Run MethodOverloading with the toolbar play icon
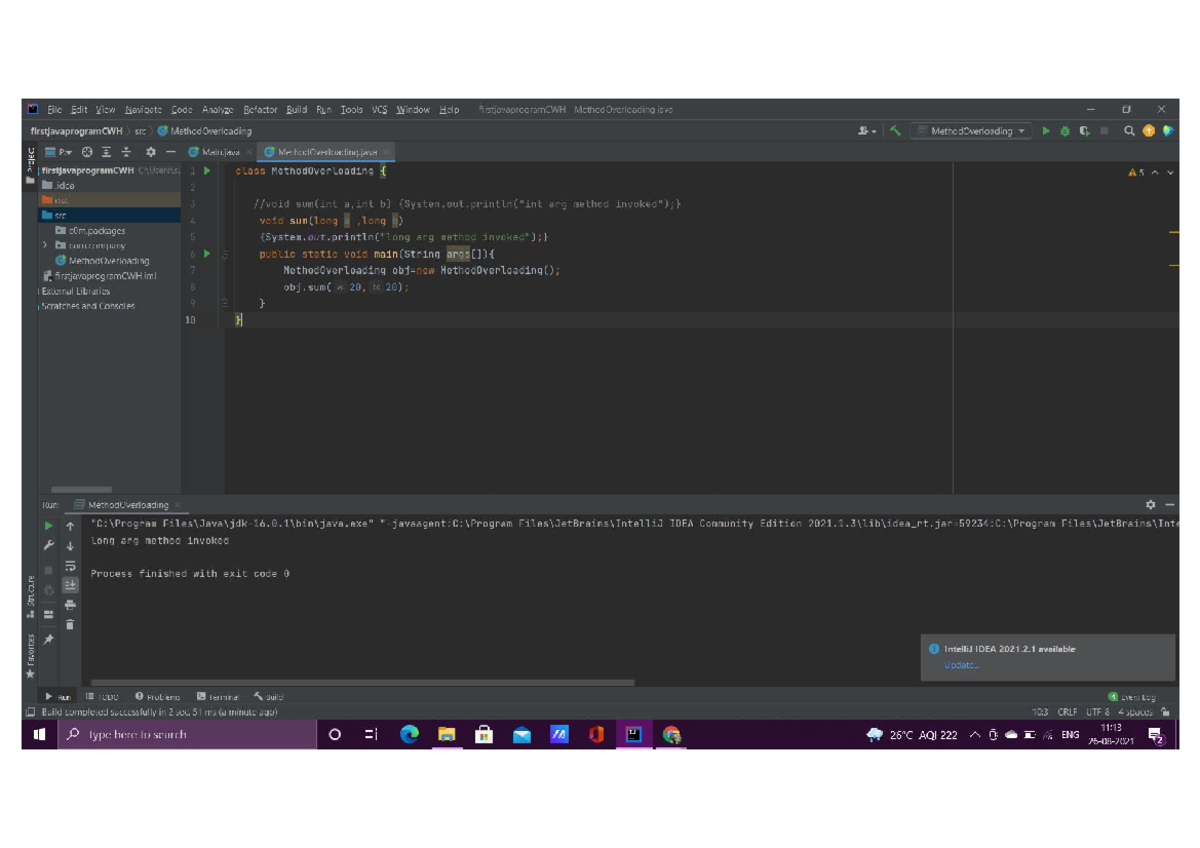1200x848 pixels. pos(1046,131)
